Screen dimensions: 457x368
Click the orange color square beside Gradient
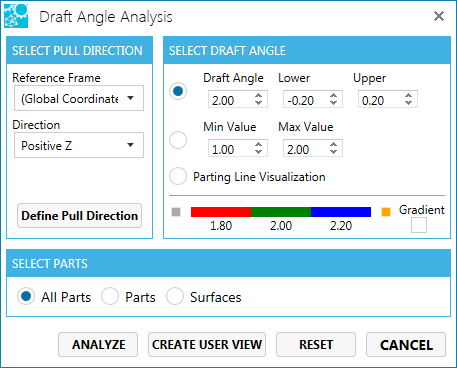[386, 212]
